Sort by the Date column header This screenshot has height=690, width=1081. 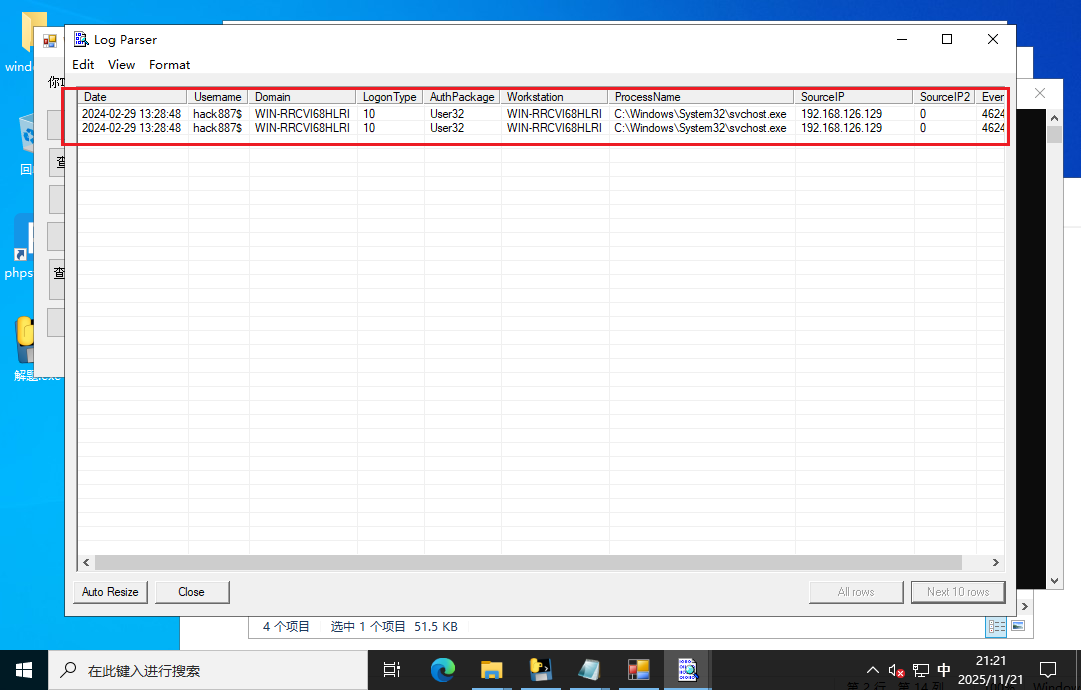(132, 97)
